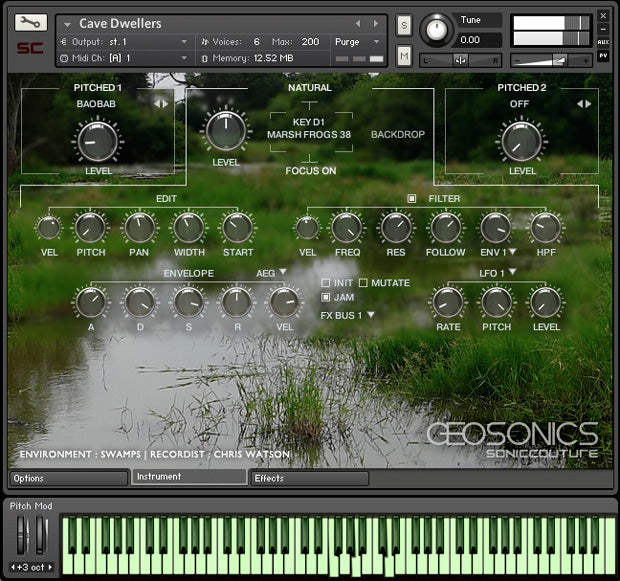Viewport: 620px width, 581px height.
Task: Shift keyboard octave up with right arrow
Action: pos(50,567)
